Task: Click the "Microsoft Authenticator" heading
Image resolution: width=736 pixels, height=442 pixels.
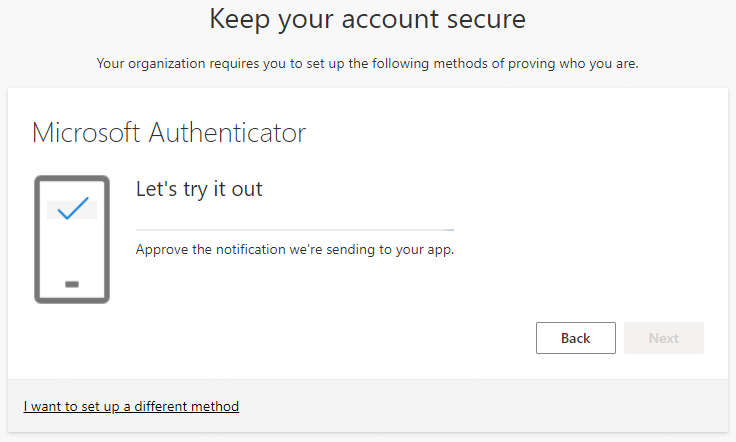Action: [169, 132]
